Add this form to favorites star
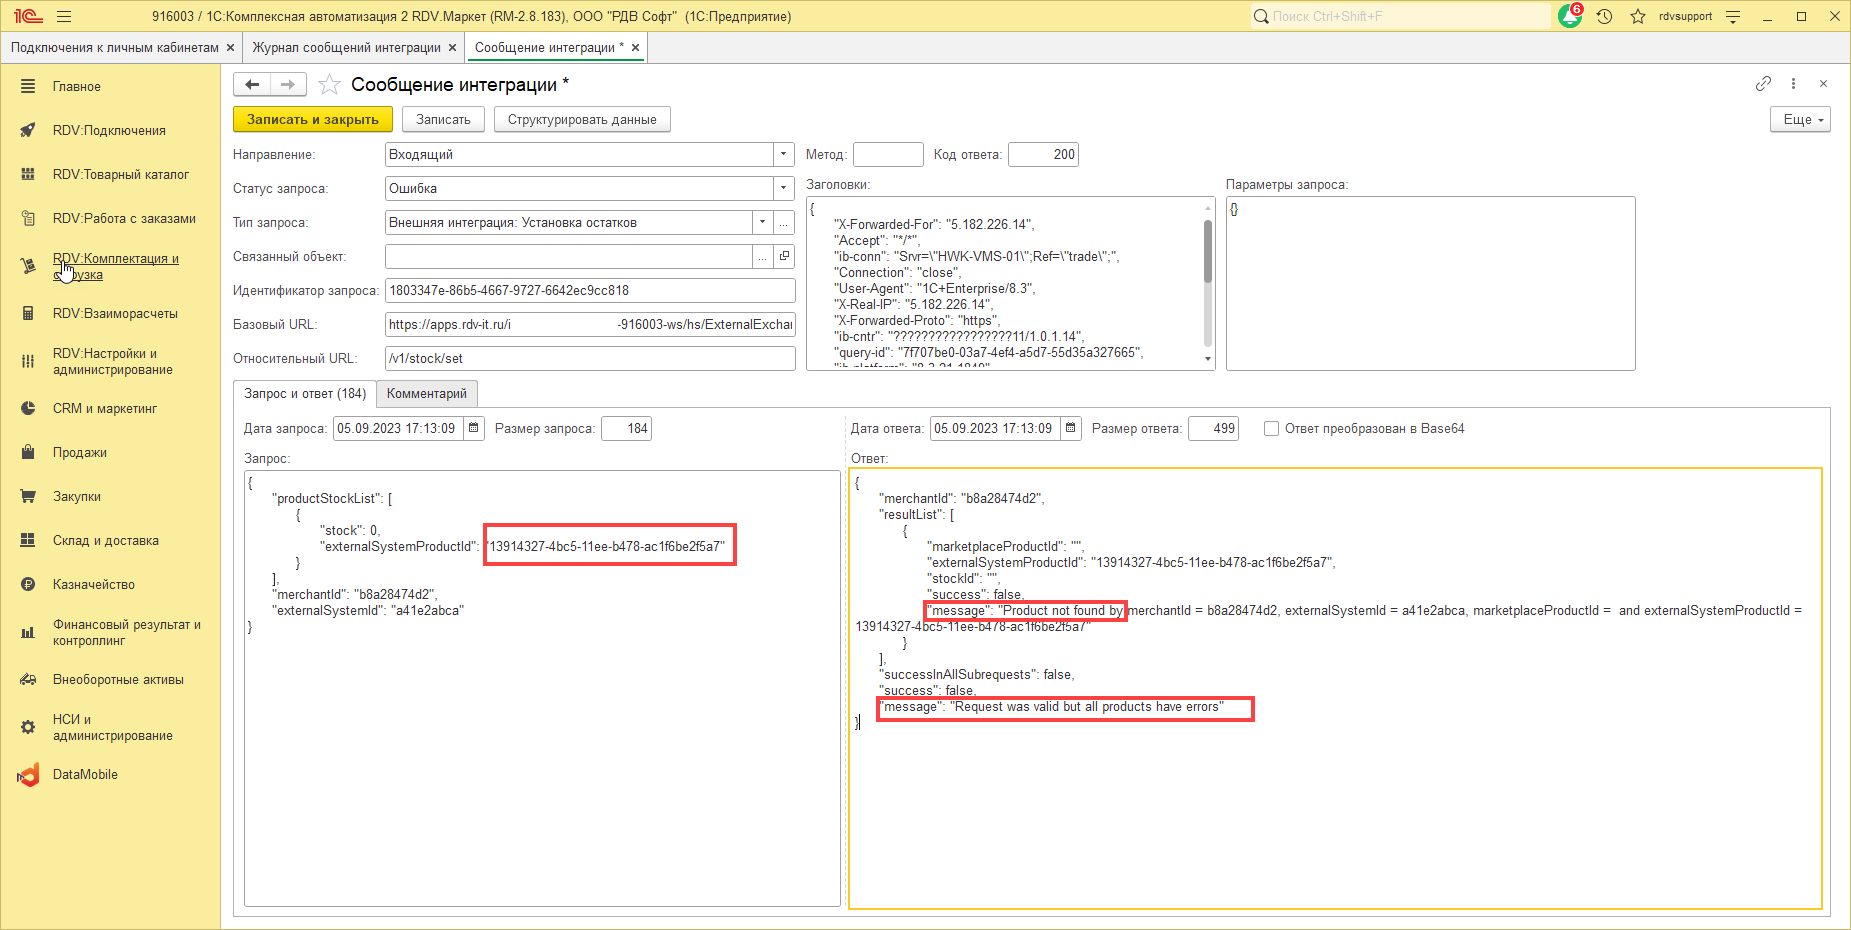Screen dimensions: 1851x930 329,85
